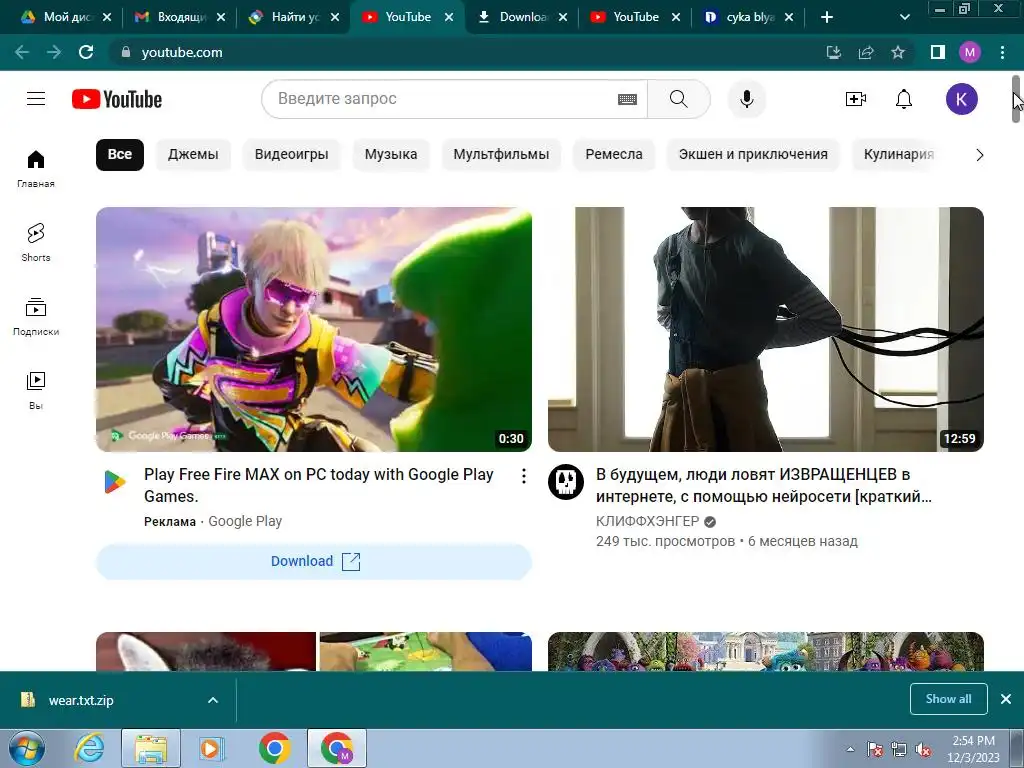Go to Главная in sidebar
The height and width of the screenshot is (768, 1024).
(x=36, y=168)
